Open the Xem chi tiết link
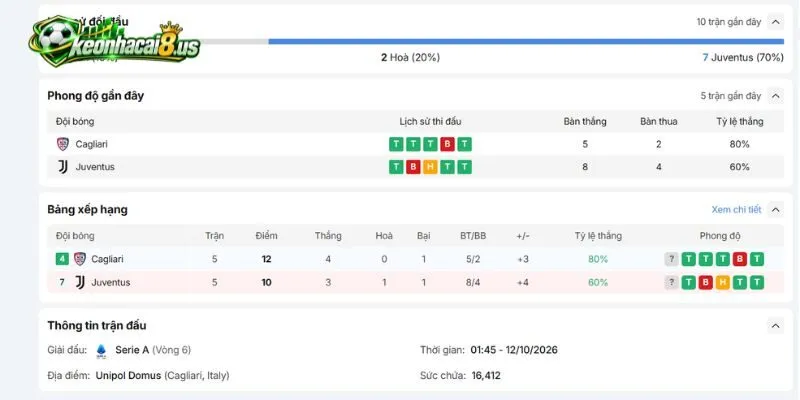 point(736,210)
